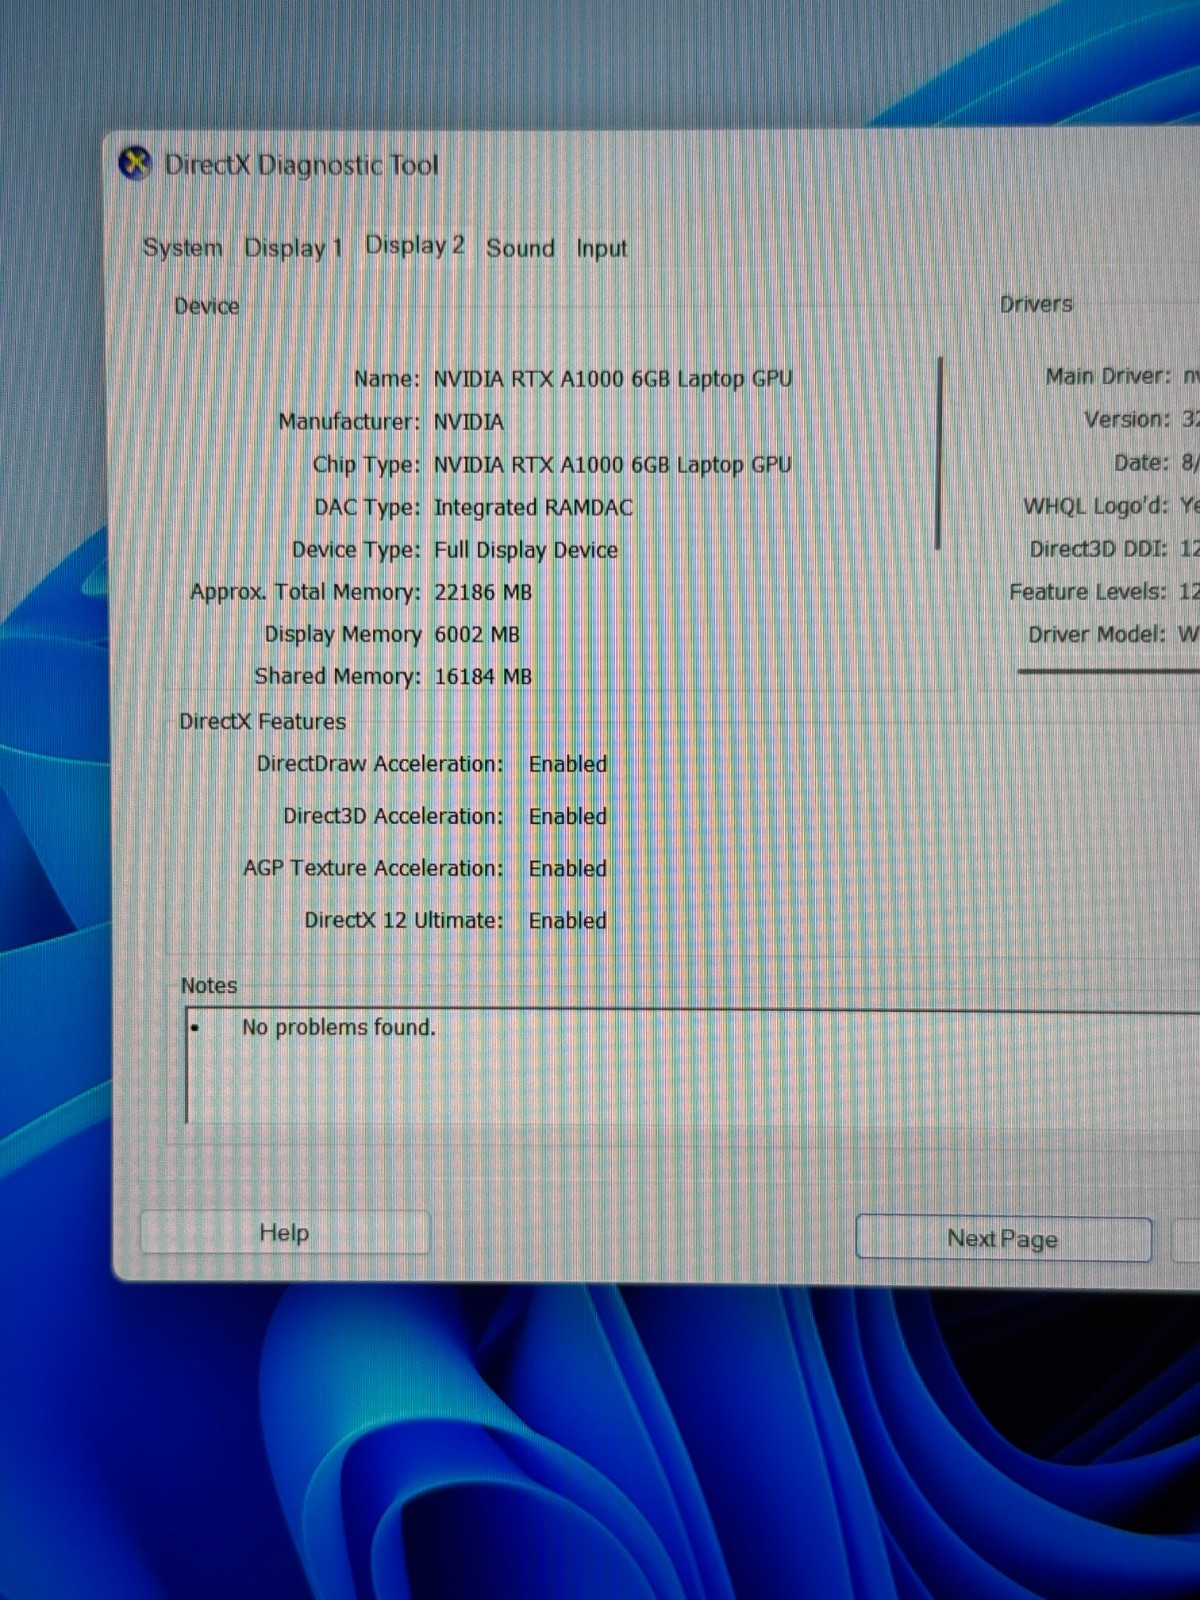Screen dimensions: 1200x1600
Task: Click the DirectDraw Acceleration Enabled value
Action: point(568,764)
